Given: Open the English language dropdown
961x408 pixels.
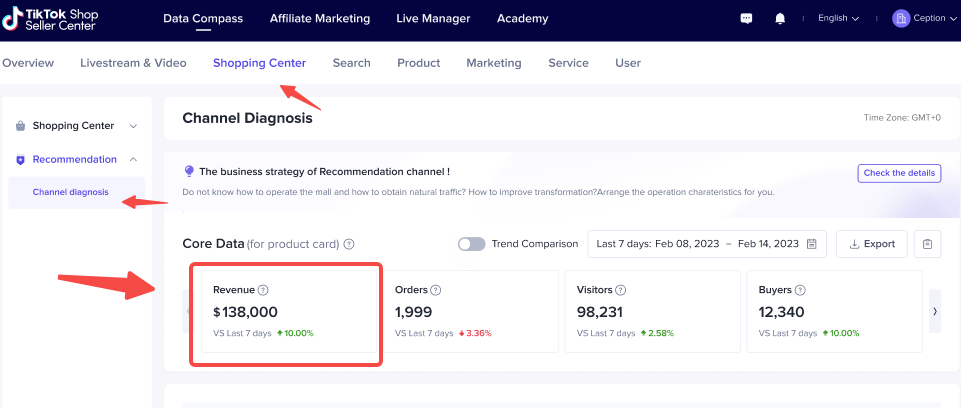Looking at the screenshot, I should point(838,18).
